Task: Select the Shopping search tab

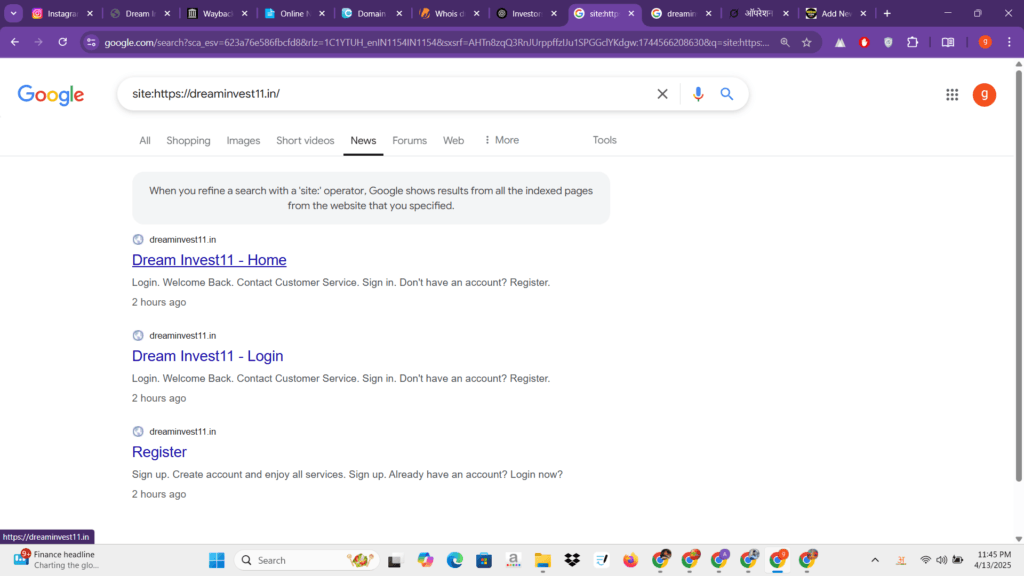Action: click(188, 141)
